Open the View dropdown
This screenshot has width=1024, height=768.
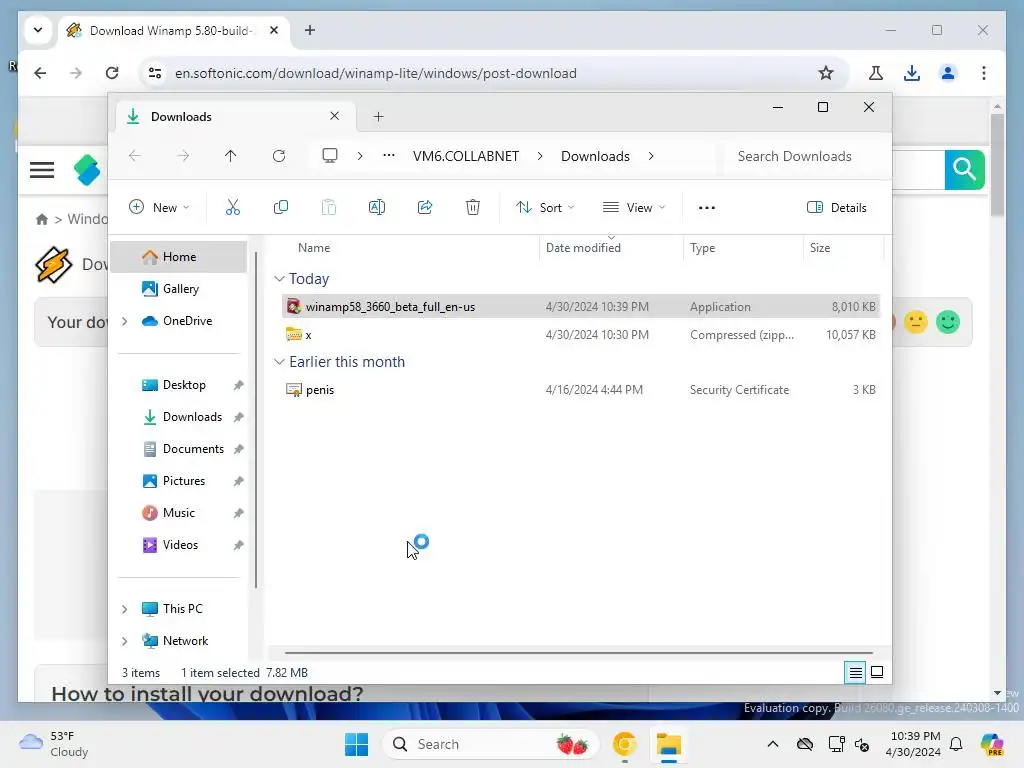[634, 208]
